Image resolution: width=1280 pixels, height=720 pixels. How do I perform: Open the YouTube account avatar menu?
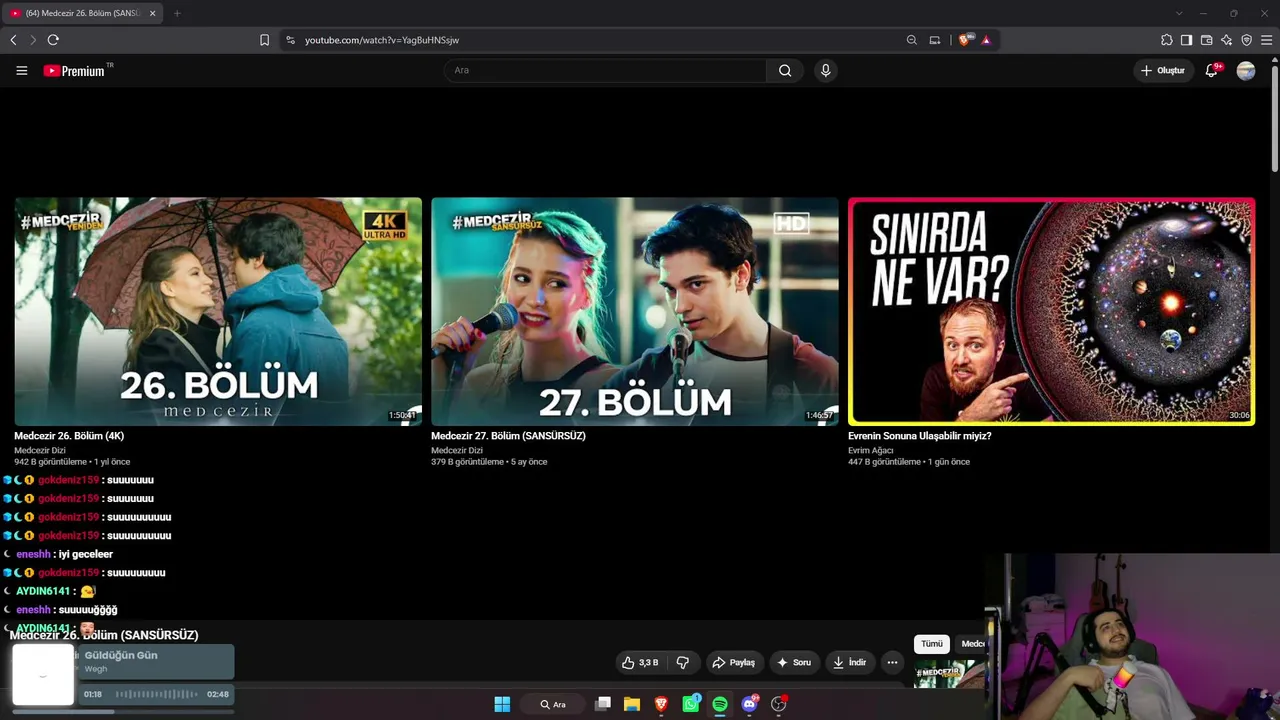(1246, 70)
